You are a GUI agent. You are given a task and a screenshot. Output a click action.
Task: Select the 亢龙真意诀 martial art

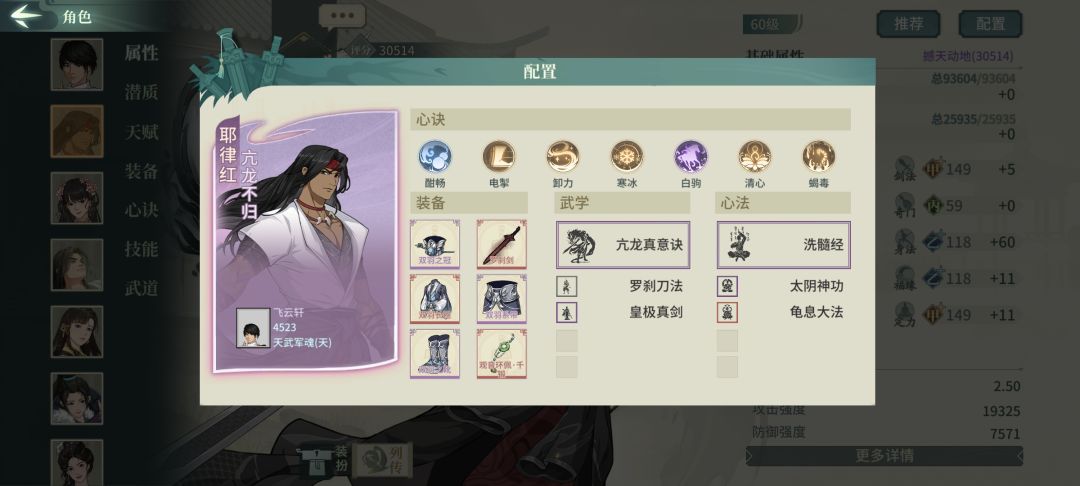(623, 244)
